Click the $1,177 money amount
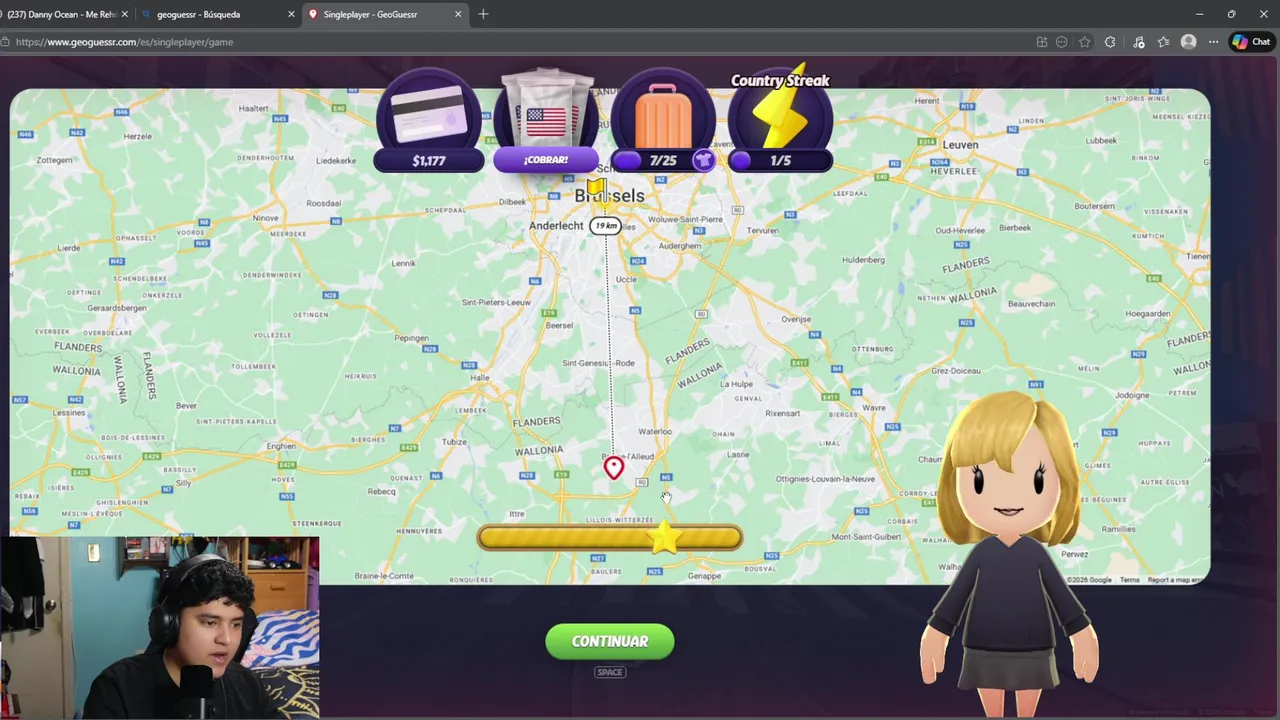The image size is (1280, 720). pos(429,160)
